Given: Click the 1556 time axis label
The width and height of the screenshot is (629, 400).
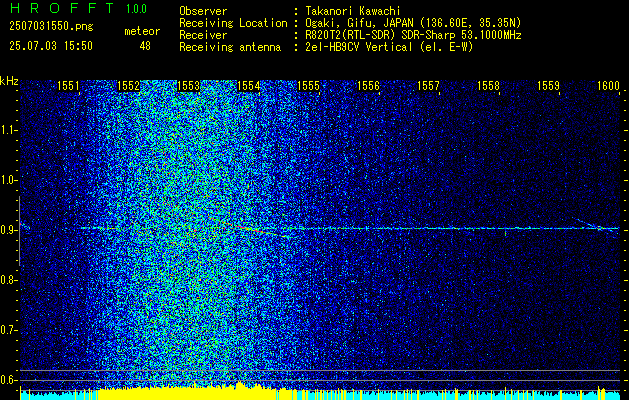Looking at the screenshot, I should (x=368, y=86).
